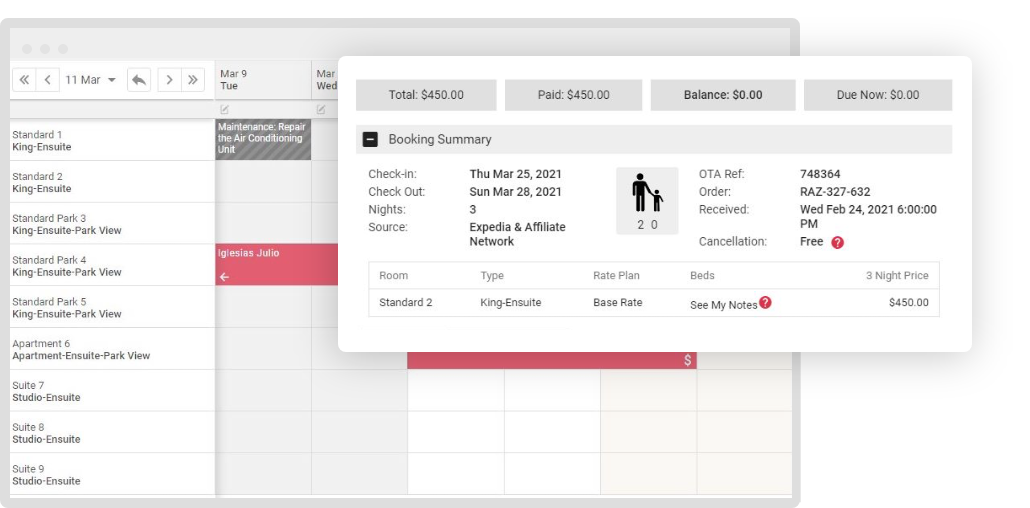
Task: Go to previous day with the single-left arrow
Action: (x=47, y=80)
